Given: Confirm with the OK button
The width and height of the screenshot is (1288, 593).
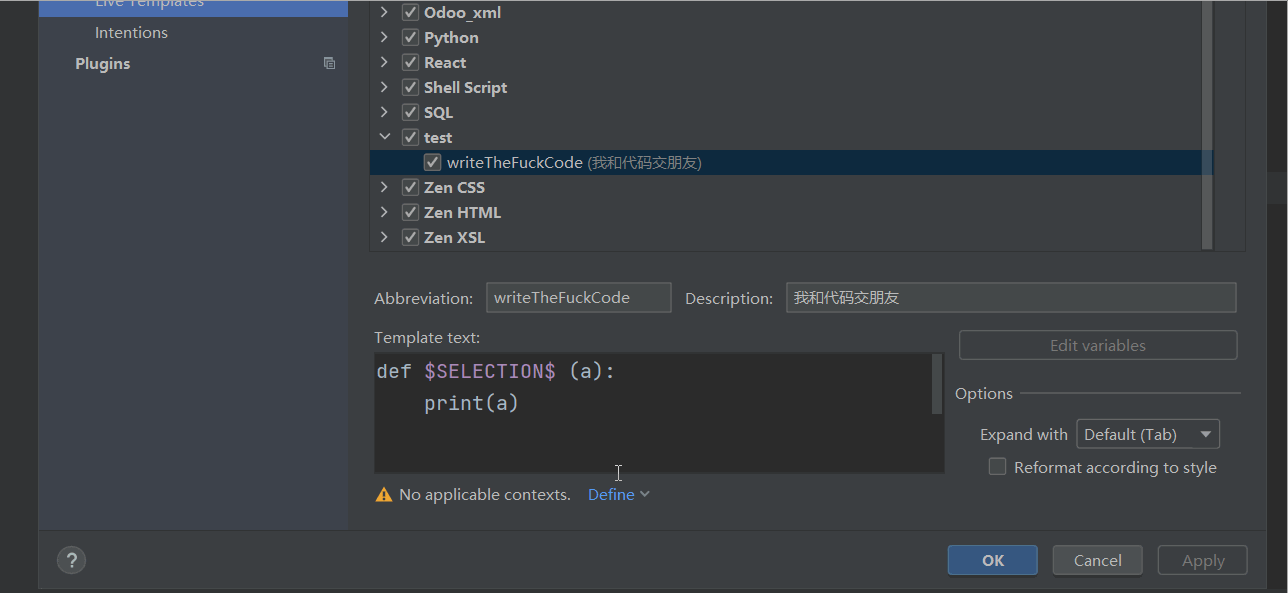Looking at the screenshot, I should pyautogui.click(x=993, y=560).
